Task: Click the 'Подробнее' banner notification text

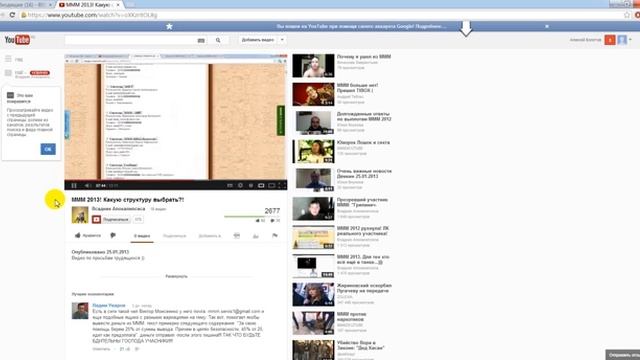Action: [432, 26]
